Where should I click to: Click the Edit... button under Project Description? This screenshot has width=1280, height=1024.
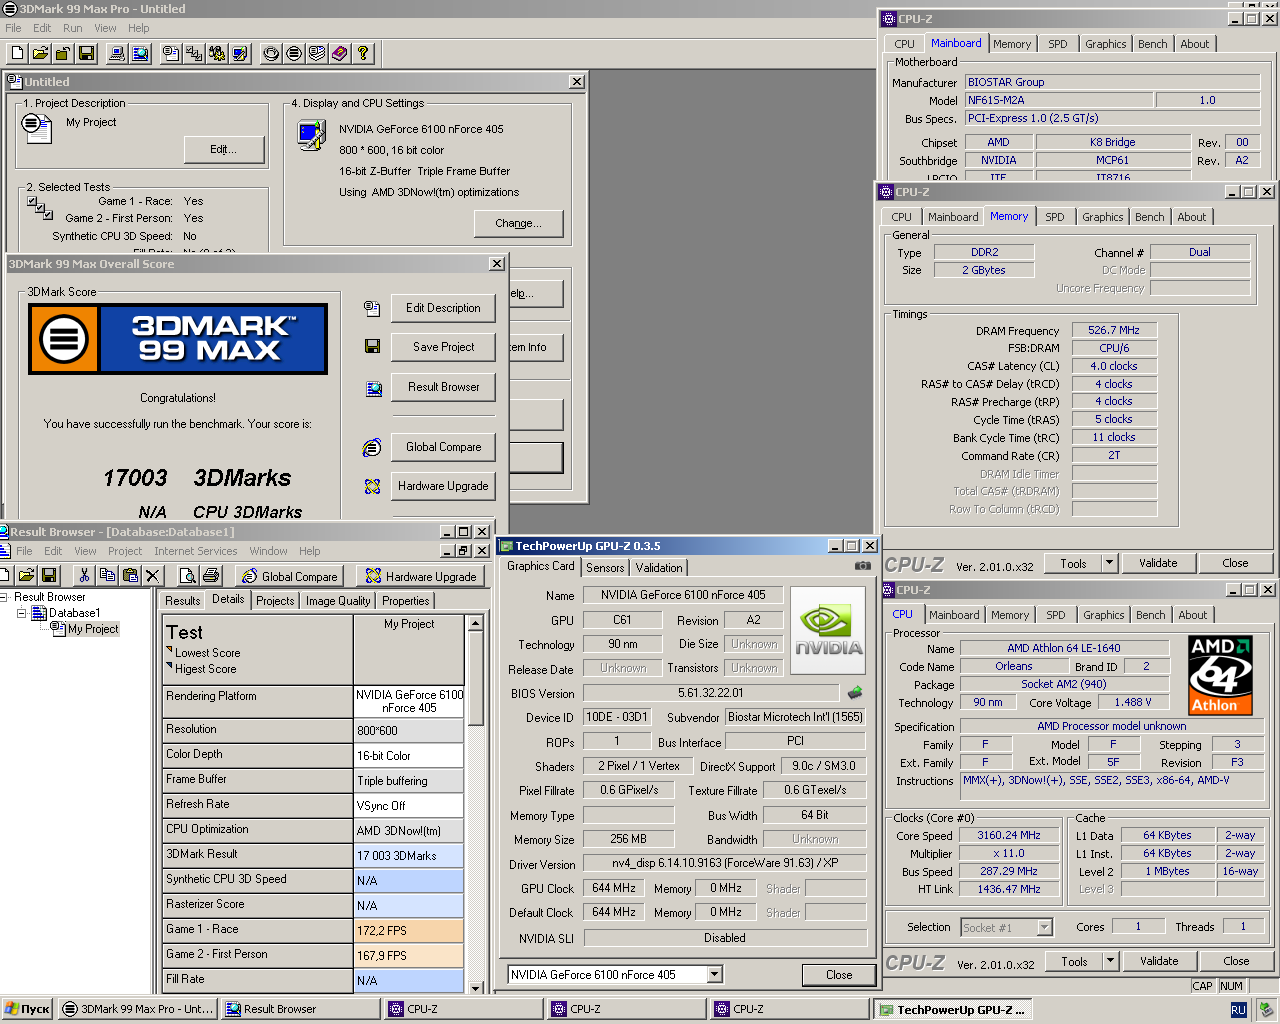point(224,150)
